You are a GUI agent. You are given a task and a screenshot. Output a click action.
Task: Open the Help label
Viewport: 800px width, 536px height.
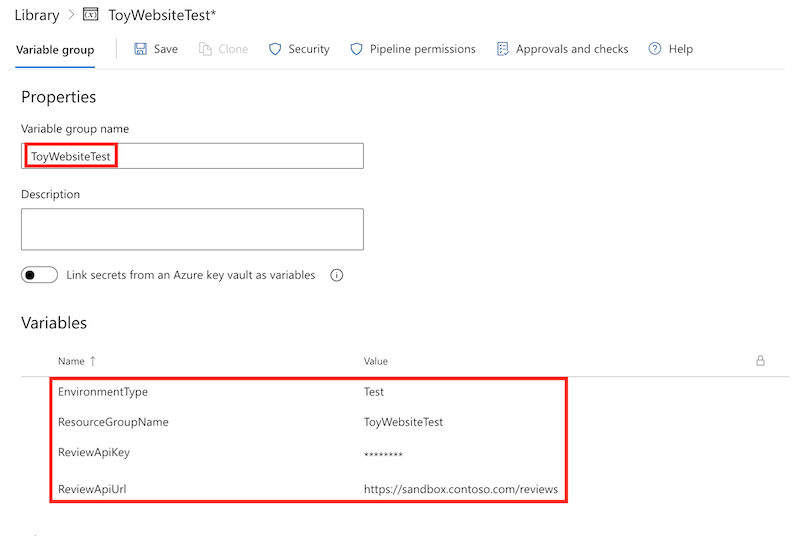[x=681, y=49]
